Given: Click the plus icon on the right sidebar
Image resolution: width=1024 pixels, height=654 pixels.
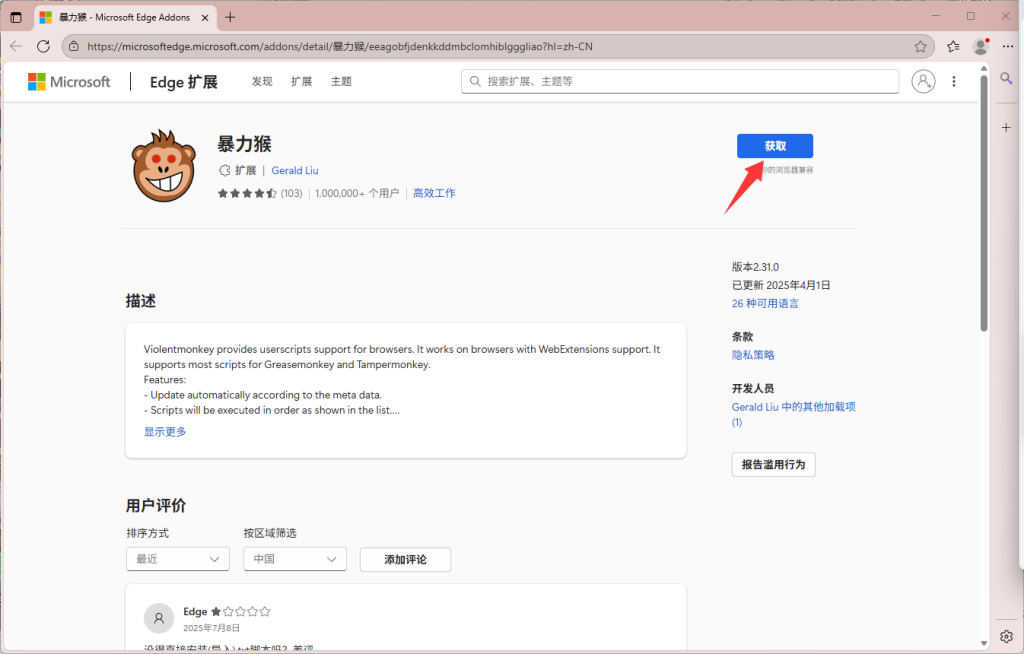Looking at the screenshot, I should click(x=1007, y=128).
